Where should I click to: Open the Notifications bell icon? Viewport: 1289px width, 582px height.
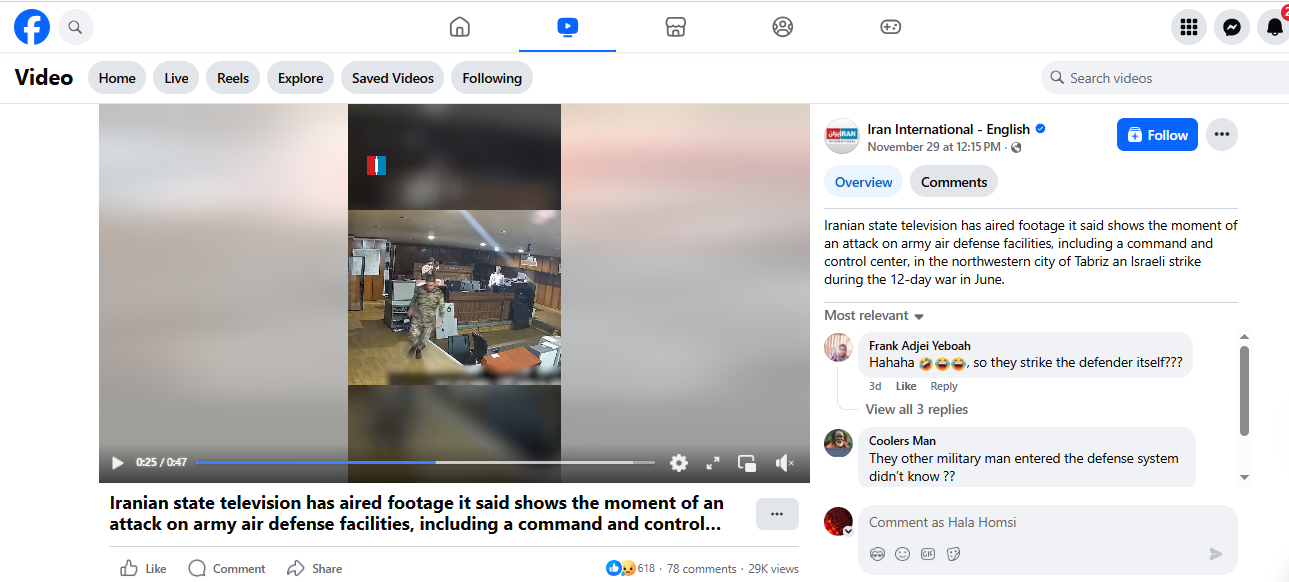(x=1273, y=28)
